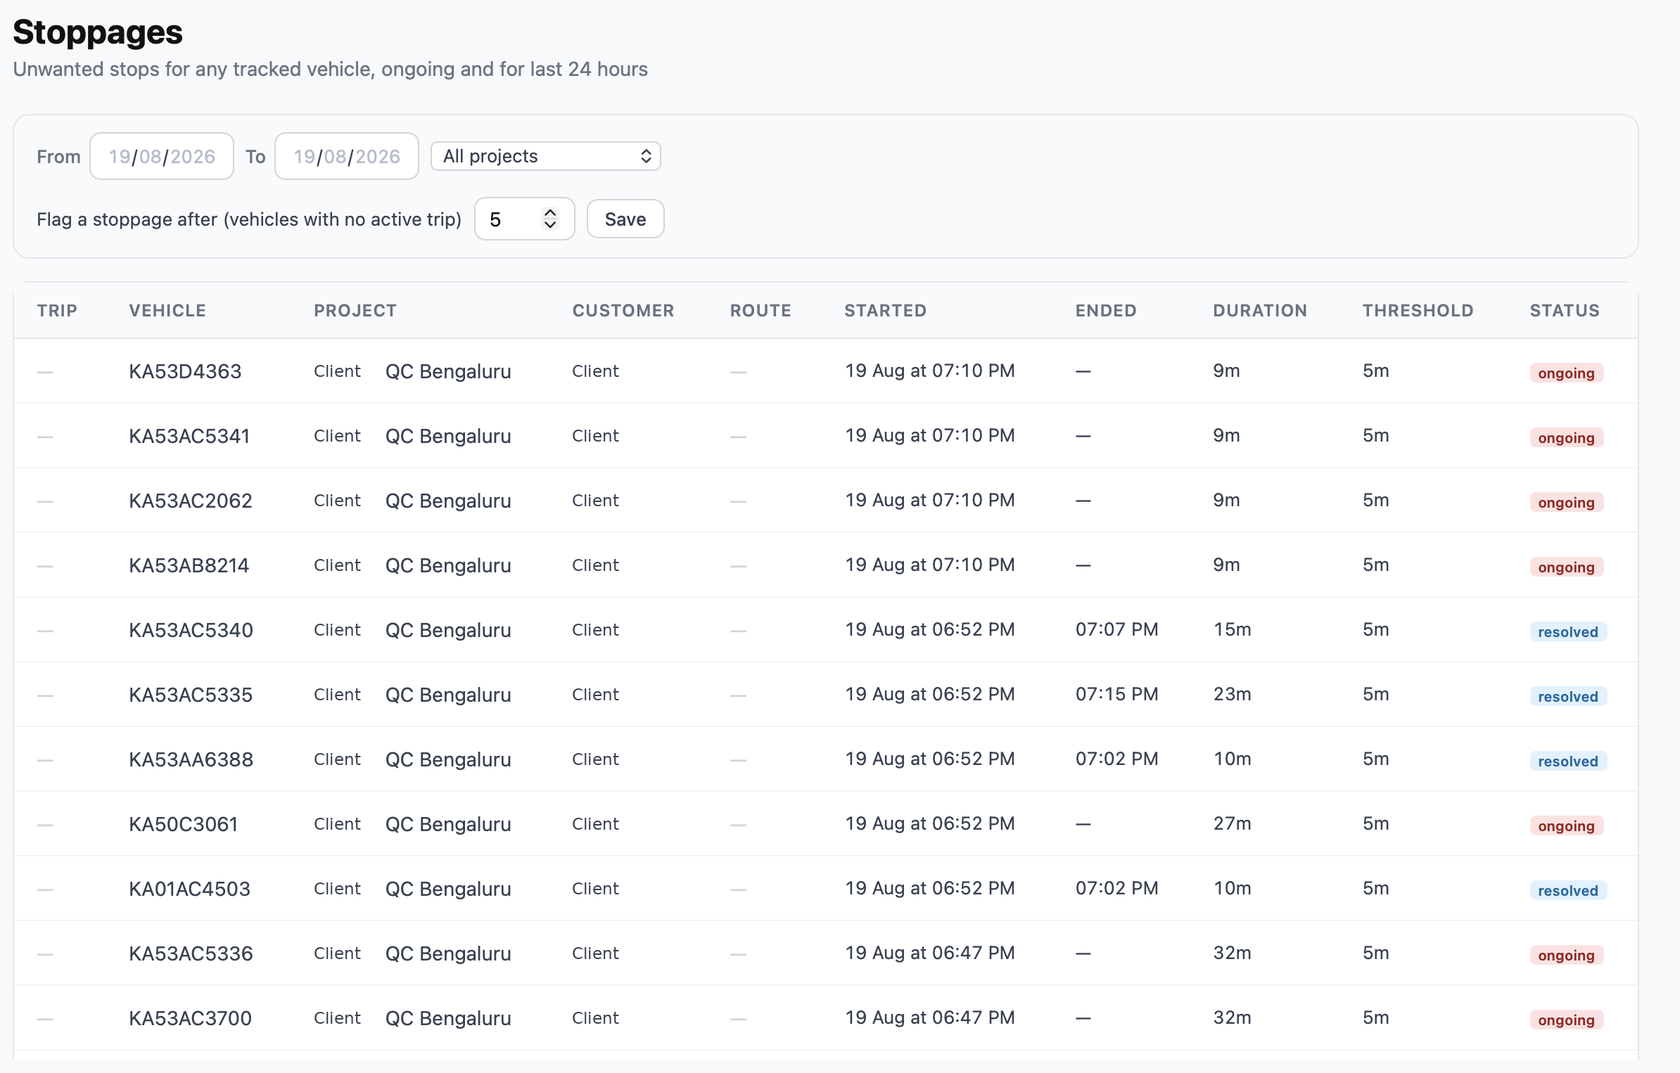Viewport: 1680px width, 1073px height.
Task: Select vehicle KA53AC5340
Action: pyautogui.click(x=191, y=630)
